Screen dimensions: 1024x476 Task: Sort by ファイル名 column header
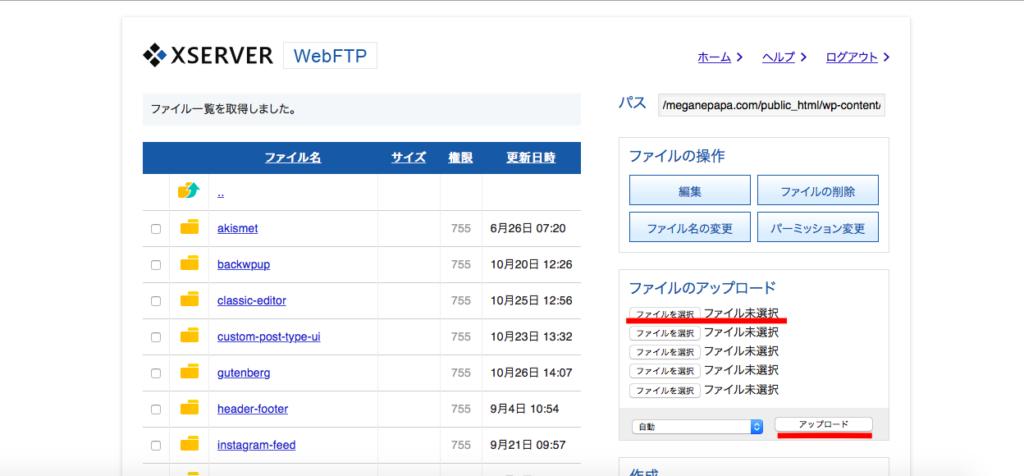tap(292, 158)
